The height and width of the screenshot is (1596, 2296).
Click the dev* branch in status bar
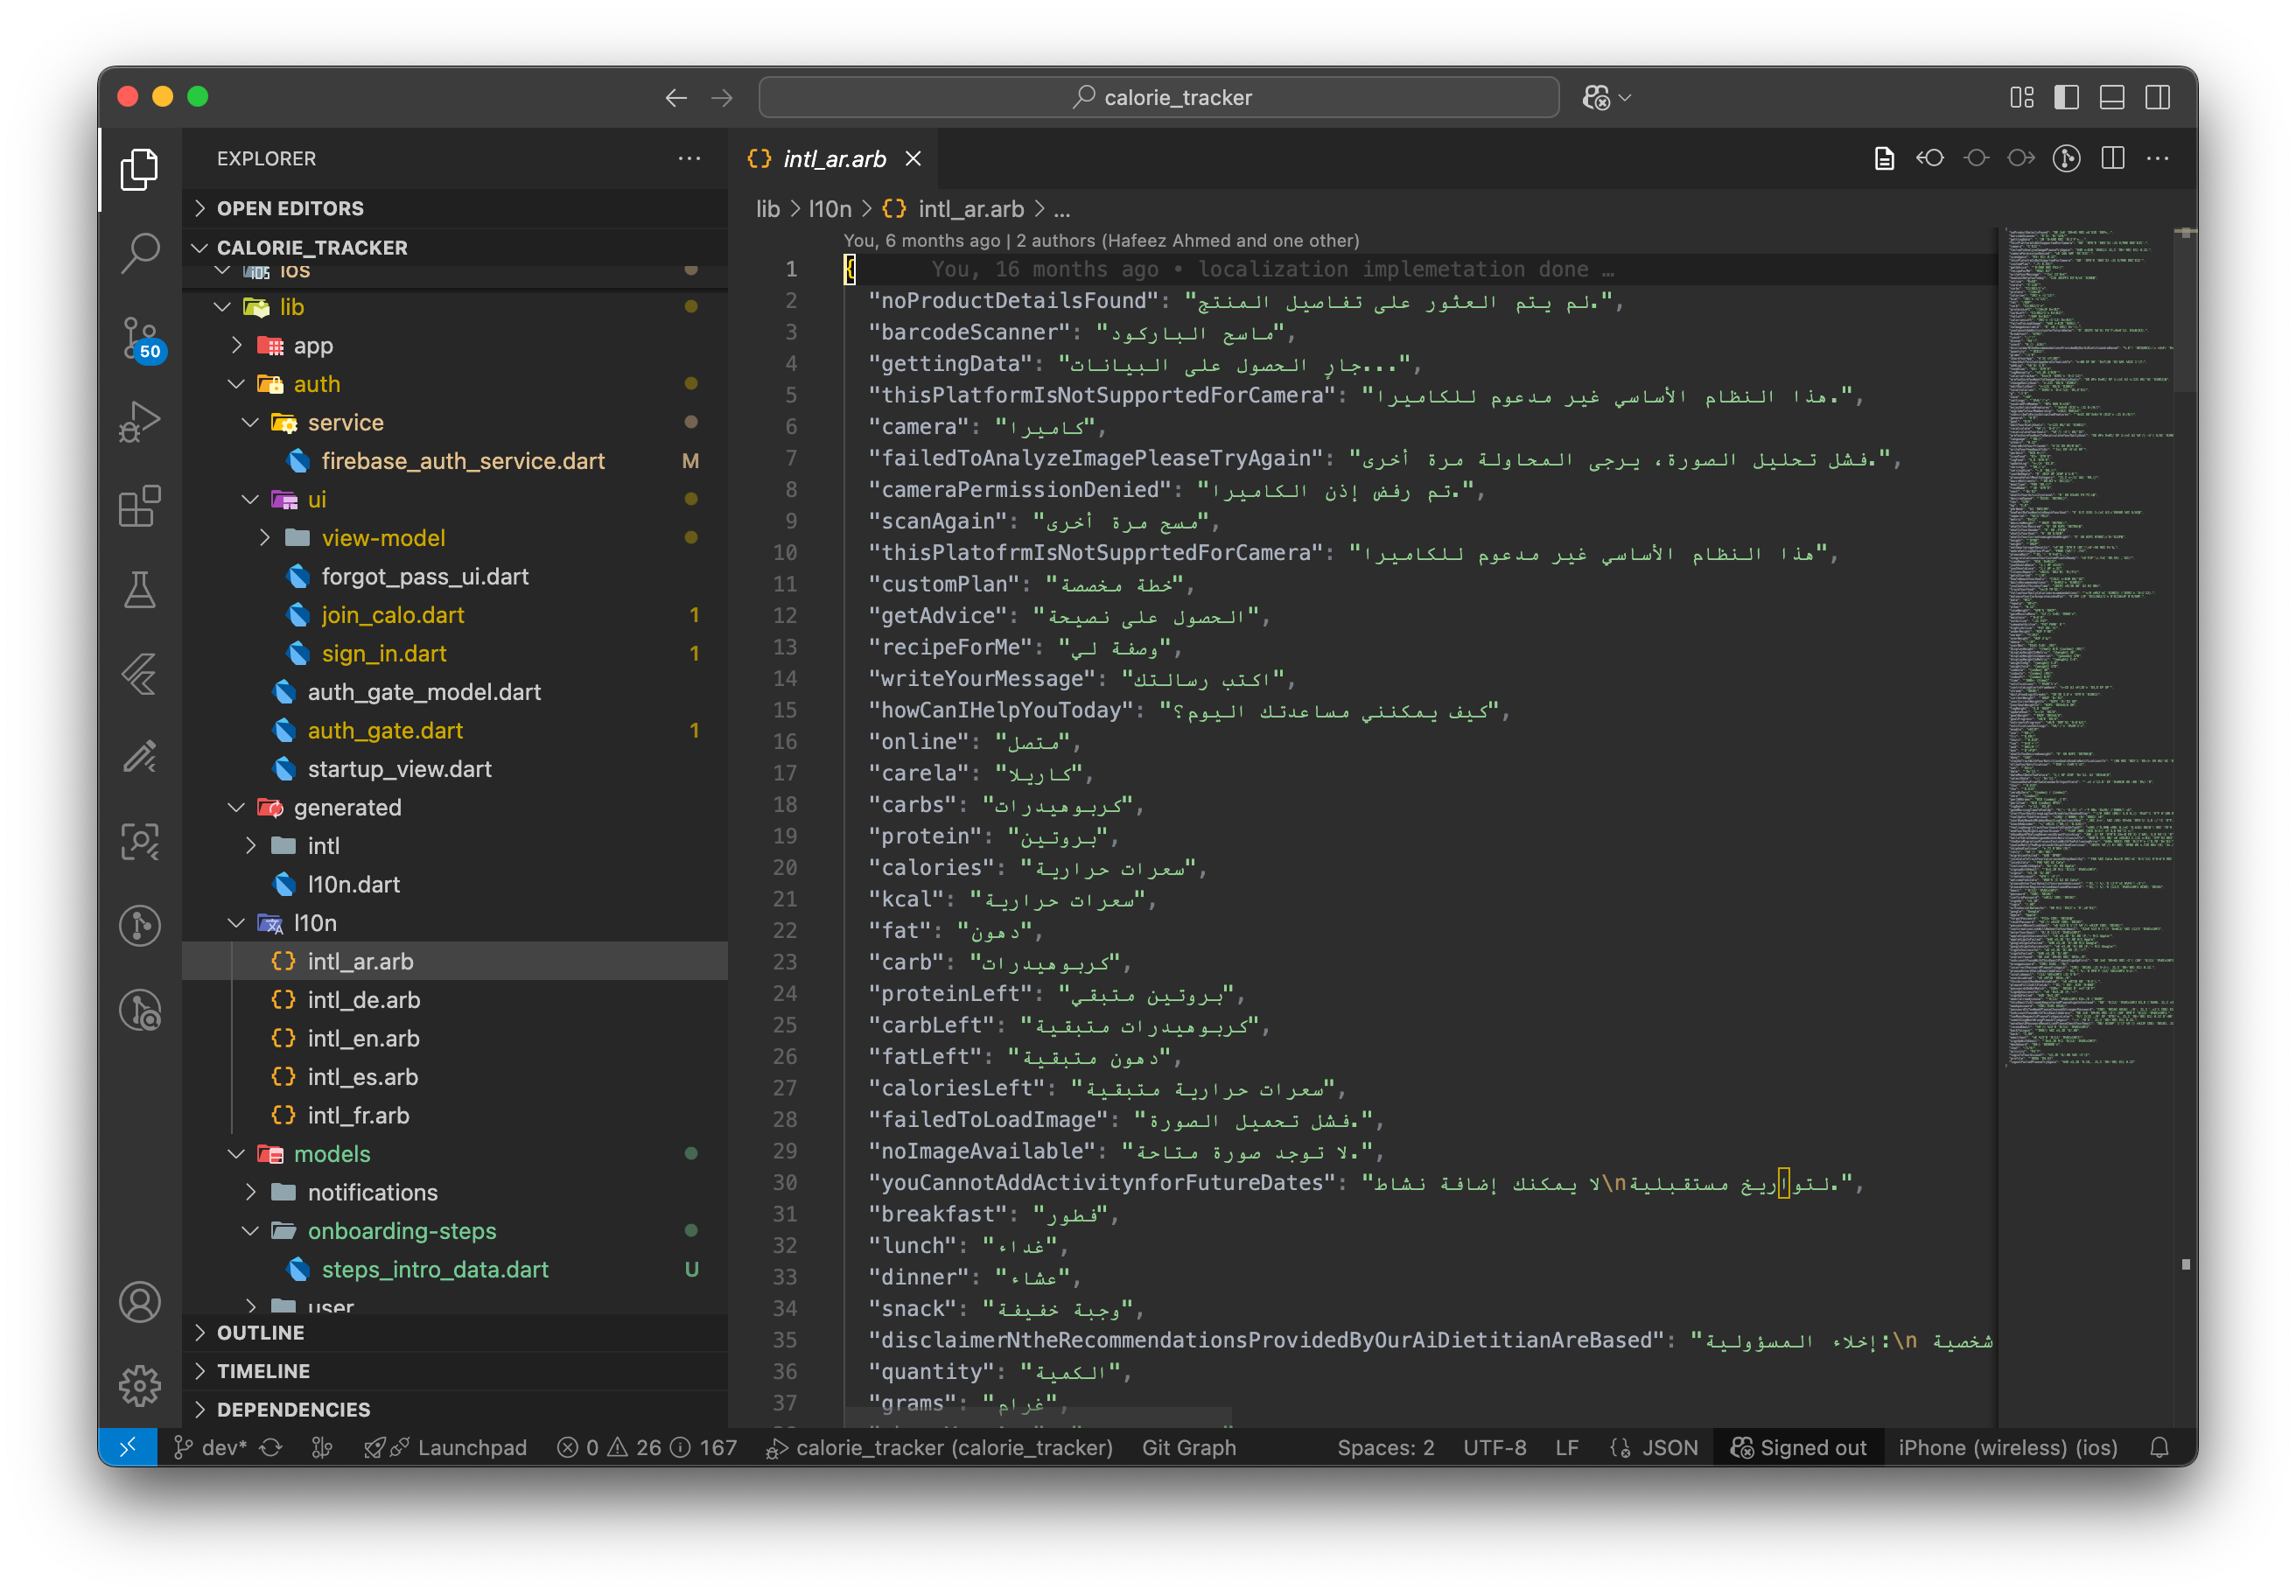pyautogui.click(x=210, y=1447)
